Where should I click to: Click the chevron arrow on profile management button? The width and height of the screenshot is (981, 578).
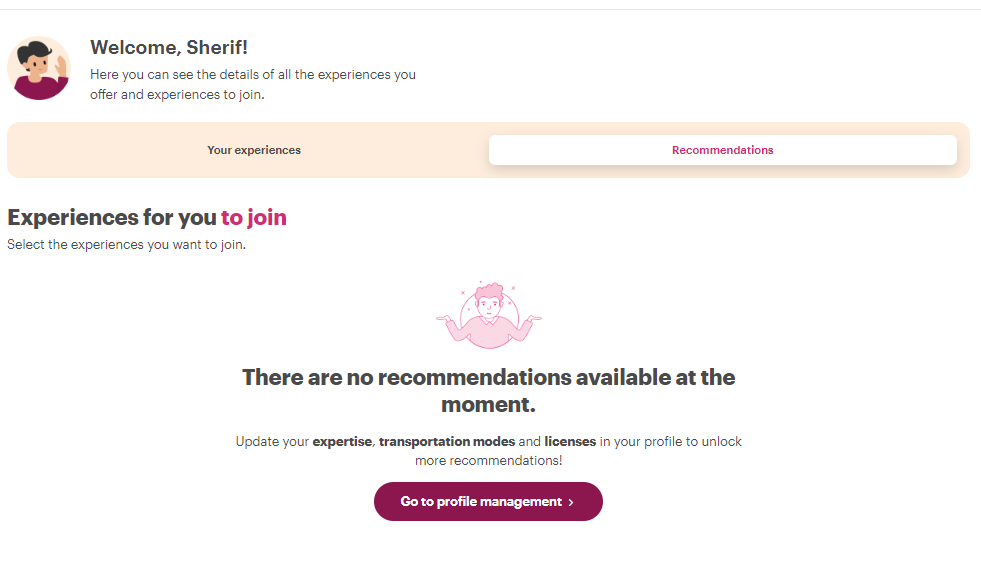pyautogui.click(x=571, y=502)
